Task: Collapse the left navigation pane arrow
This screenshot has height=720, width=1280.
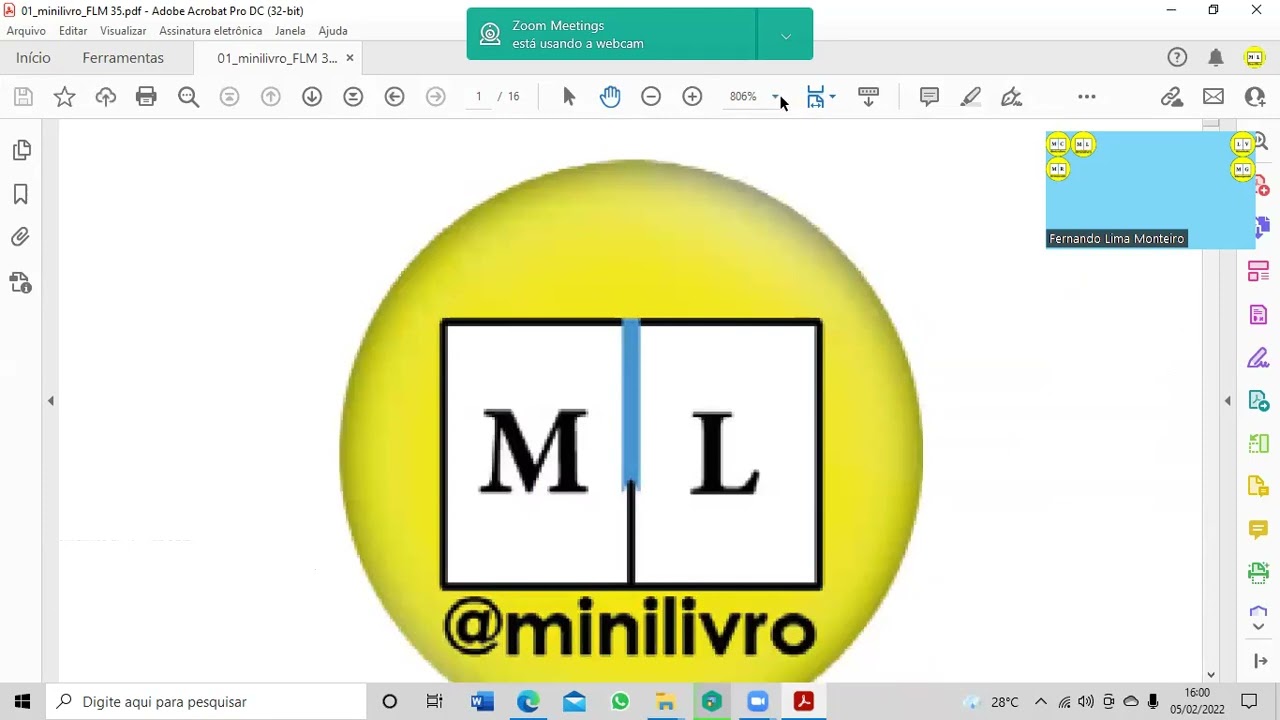Action: 50,401
